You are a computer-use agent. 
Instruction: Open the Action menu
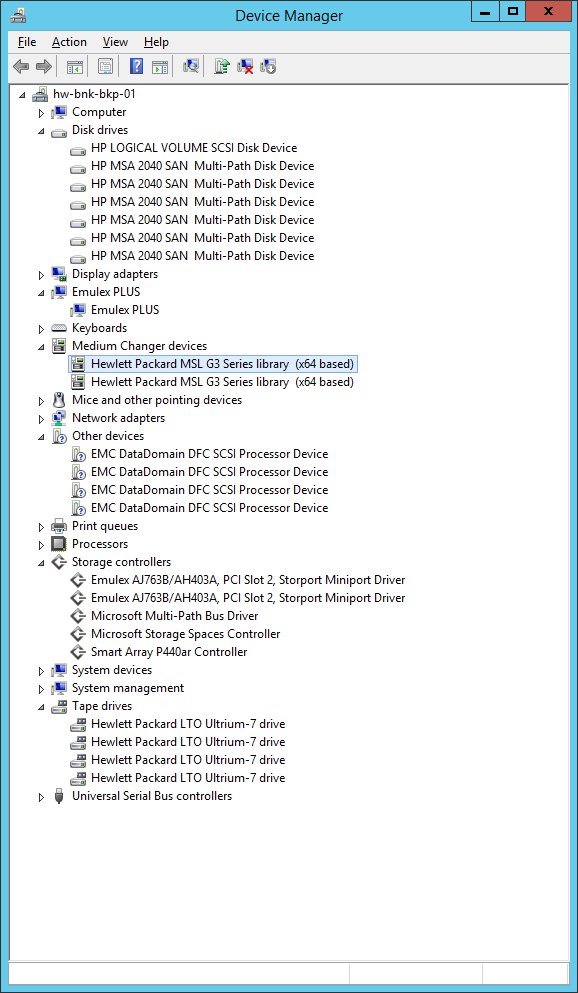[69, 42]
